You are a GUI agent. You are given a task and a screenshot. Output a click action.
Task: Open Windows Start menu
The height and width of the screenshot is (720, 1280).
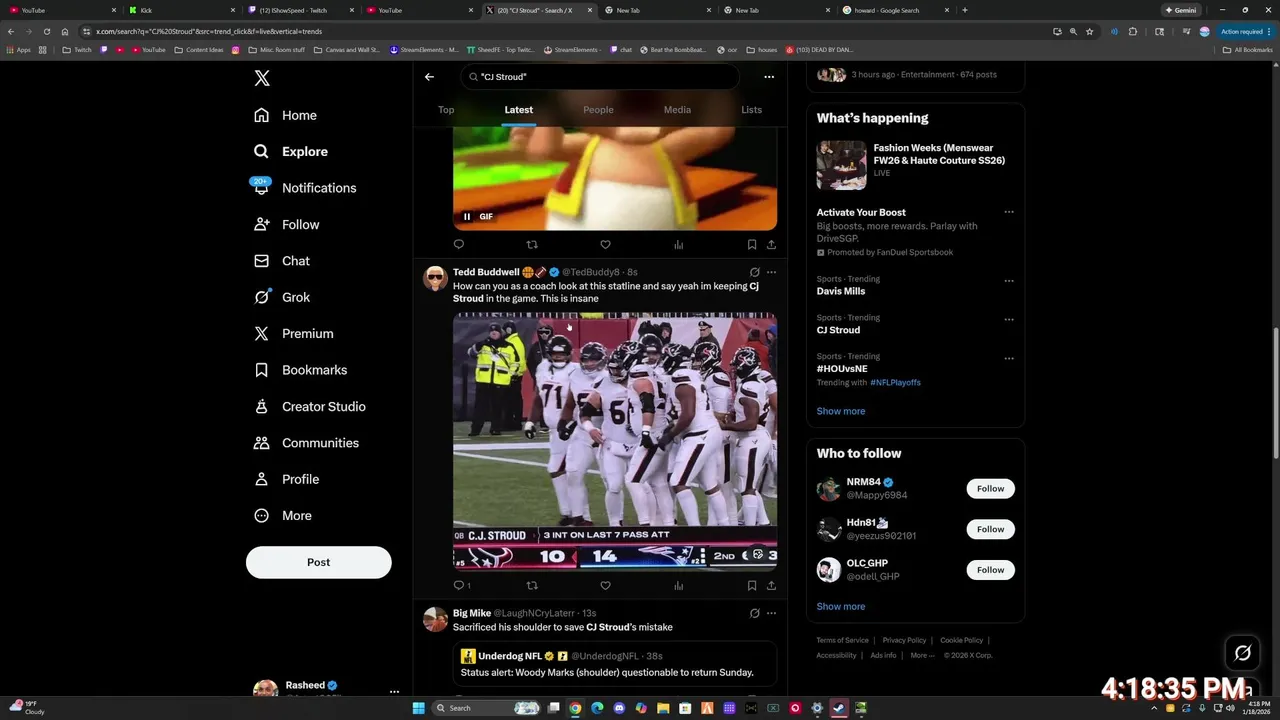pyautogui.click(x=419, y=708)
